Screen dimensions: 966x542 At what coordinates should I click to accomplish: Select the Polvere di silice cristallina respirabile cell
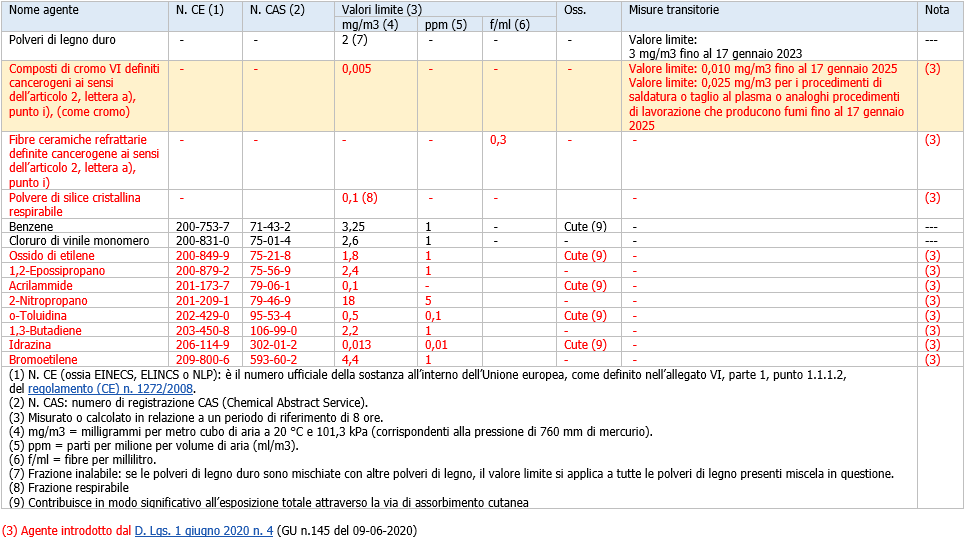[75, 205]
